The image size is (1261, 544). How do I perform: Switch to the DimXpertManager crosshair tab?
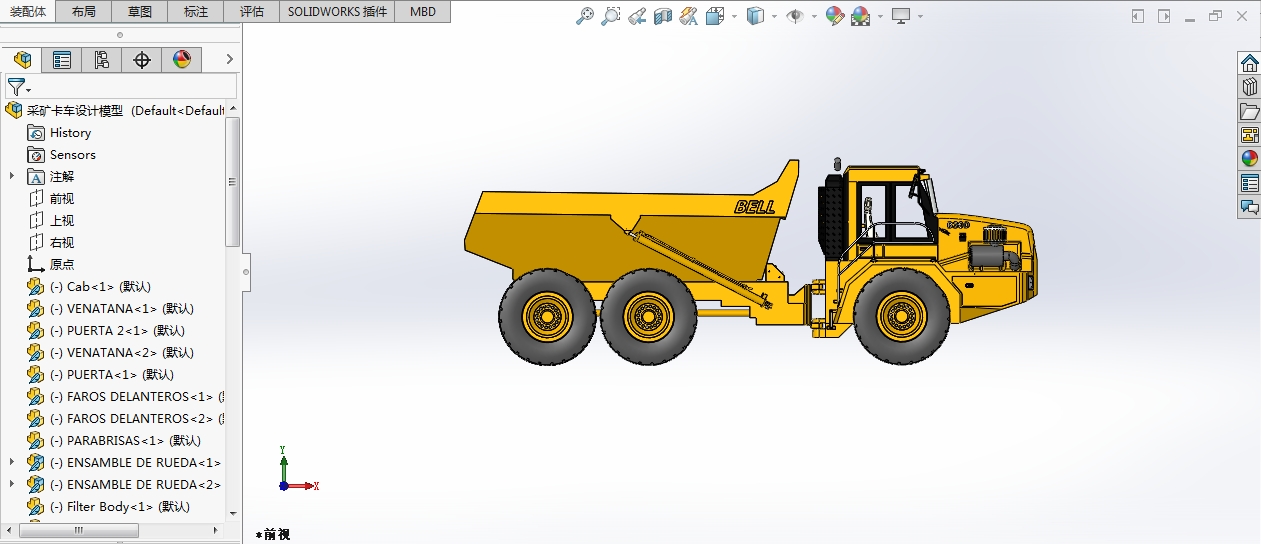[x=142, y=60]
